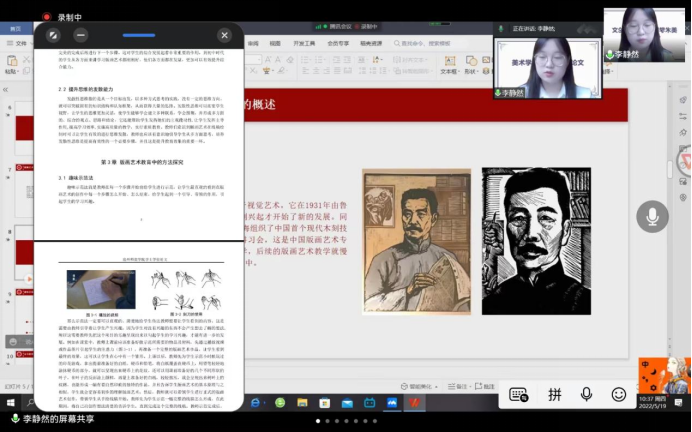Click the bulleted list icon
This screenshot has width=692, height=432.
point(306,60)
